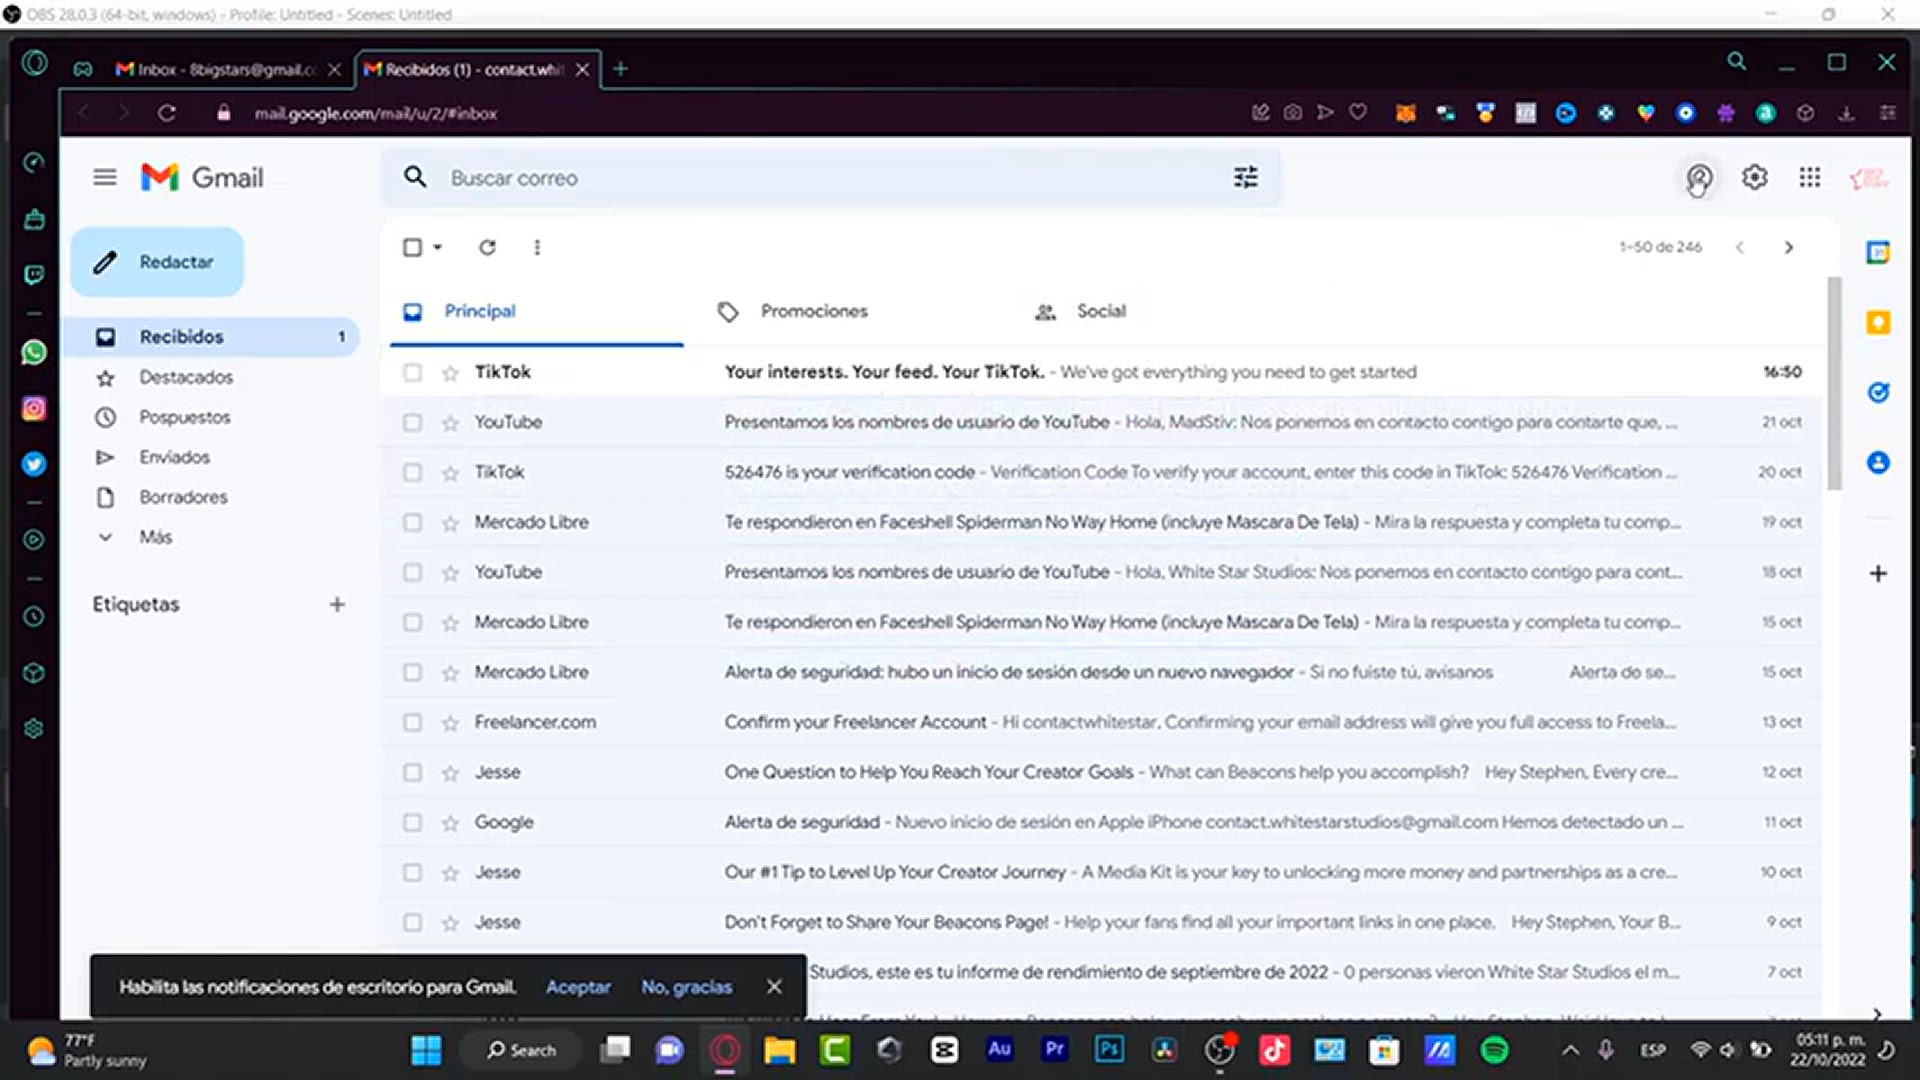
Task: Open WhatsApp in the Opera sidebar
Action: [x=34, y=352]
